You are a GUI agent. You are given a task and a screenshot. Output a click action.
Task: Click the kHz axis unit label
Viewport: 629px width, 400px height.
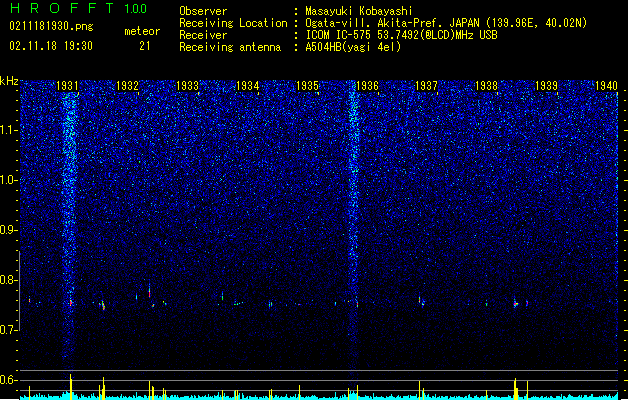point(9,81)
